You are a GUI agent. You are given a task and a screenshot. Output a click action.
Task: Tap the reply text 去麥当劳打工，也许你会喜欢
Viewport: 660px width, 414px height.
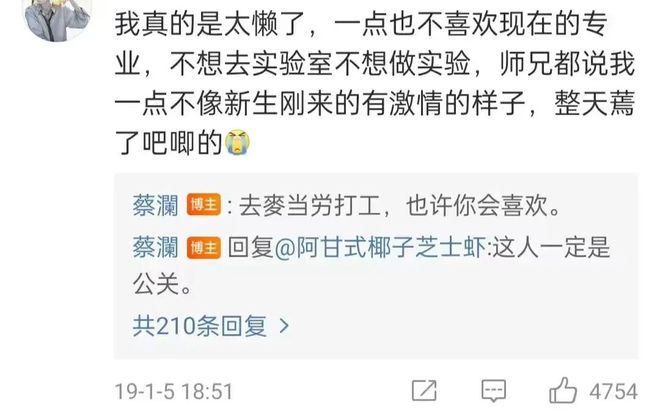point(399,206)
